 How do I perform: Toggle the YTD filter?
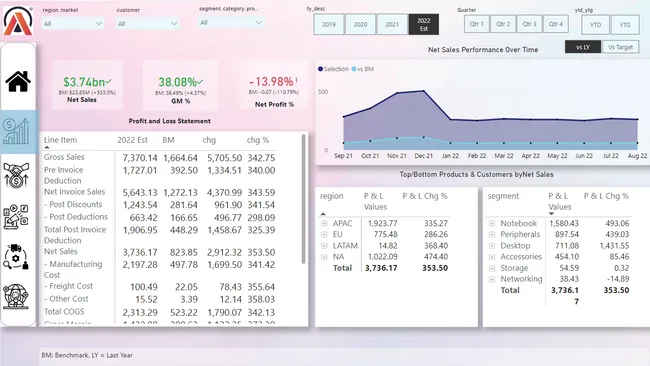pyautogui.click(x=596, y=24)
